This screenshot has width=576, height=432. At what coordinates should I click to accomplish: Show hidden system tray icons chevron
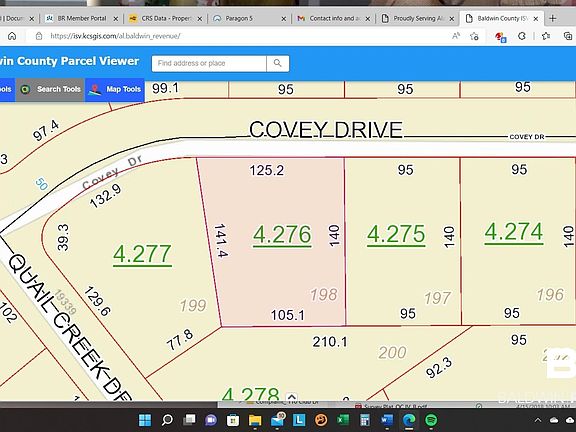pos(538,420)
